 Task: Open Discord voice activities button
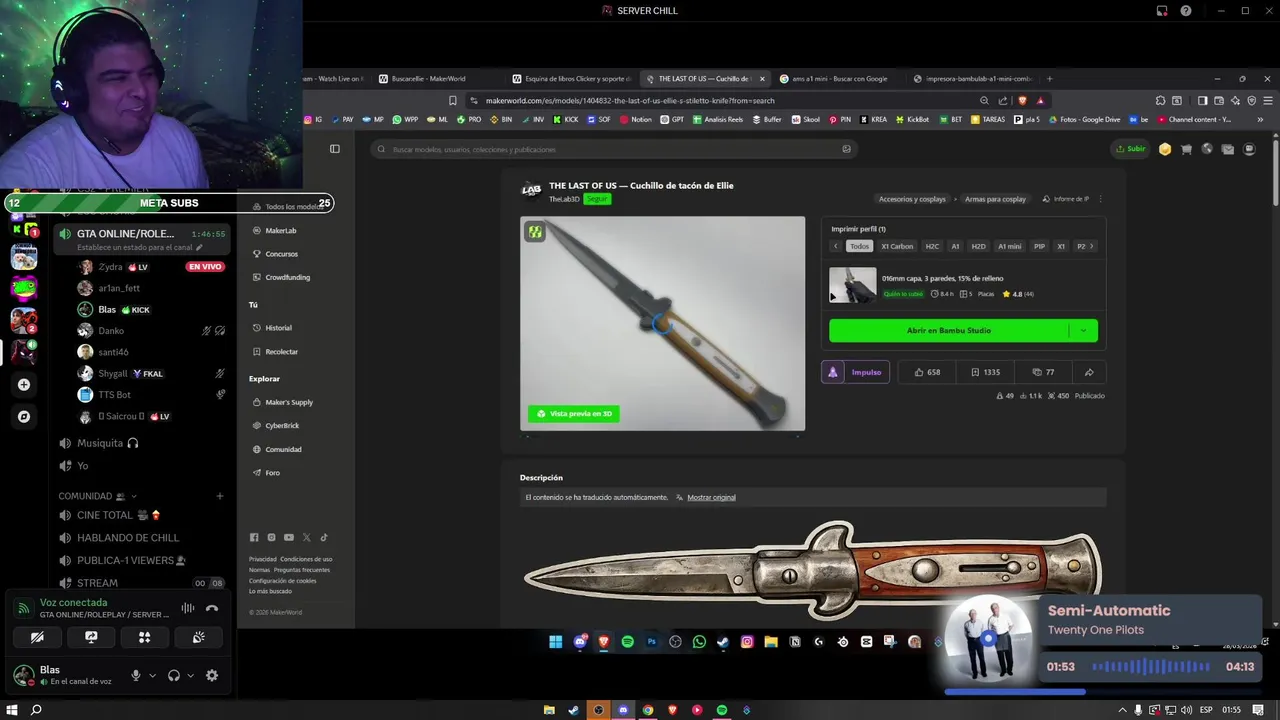point(145,637)
